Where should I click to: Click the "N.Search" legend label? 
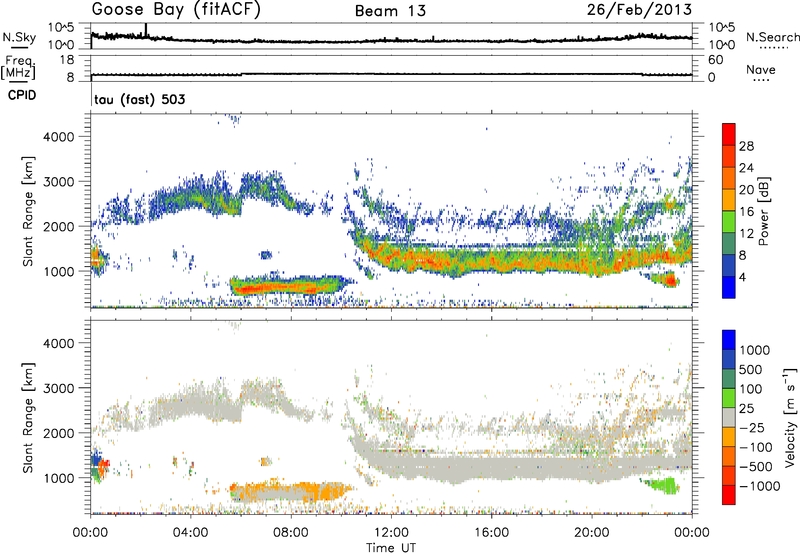pos(772,37)
